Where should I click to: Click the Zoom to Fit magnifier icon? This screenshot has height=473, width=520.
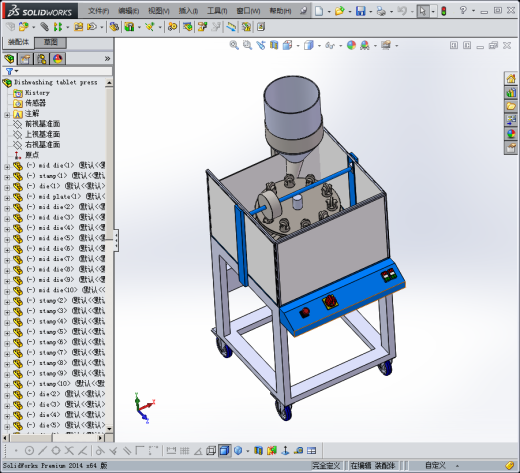(234, 45)
